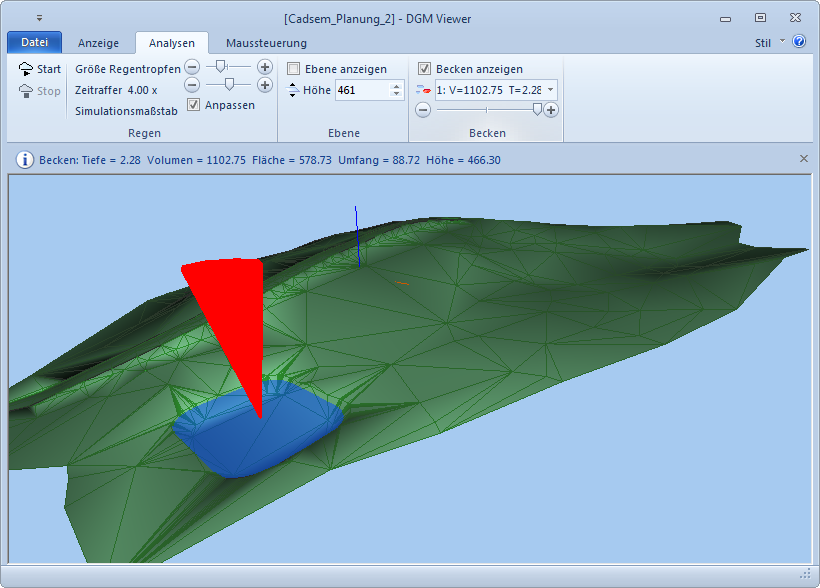Image resolution: width=820 pixels, height=588 pixels.
Task: Switch to the Anzeige tab
Action: coord(99,43)
